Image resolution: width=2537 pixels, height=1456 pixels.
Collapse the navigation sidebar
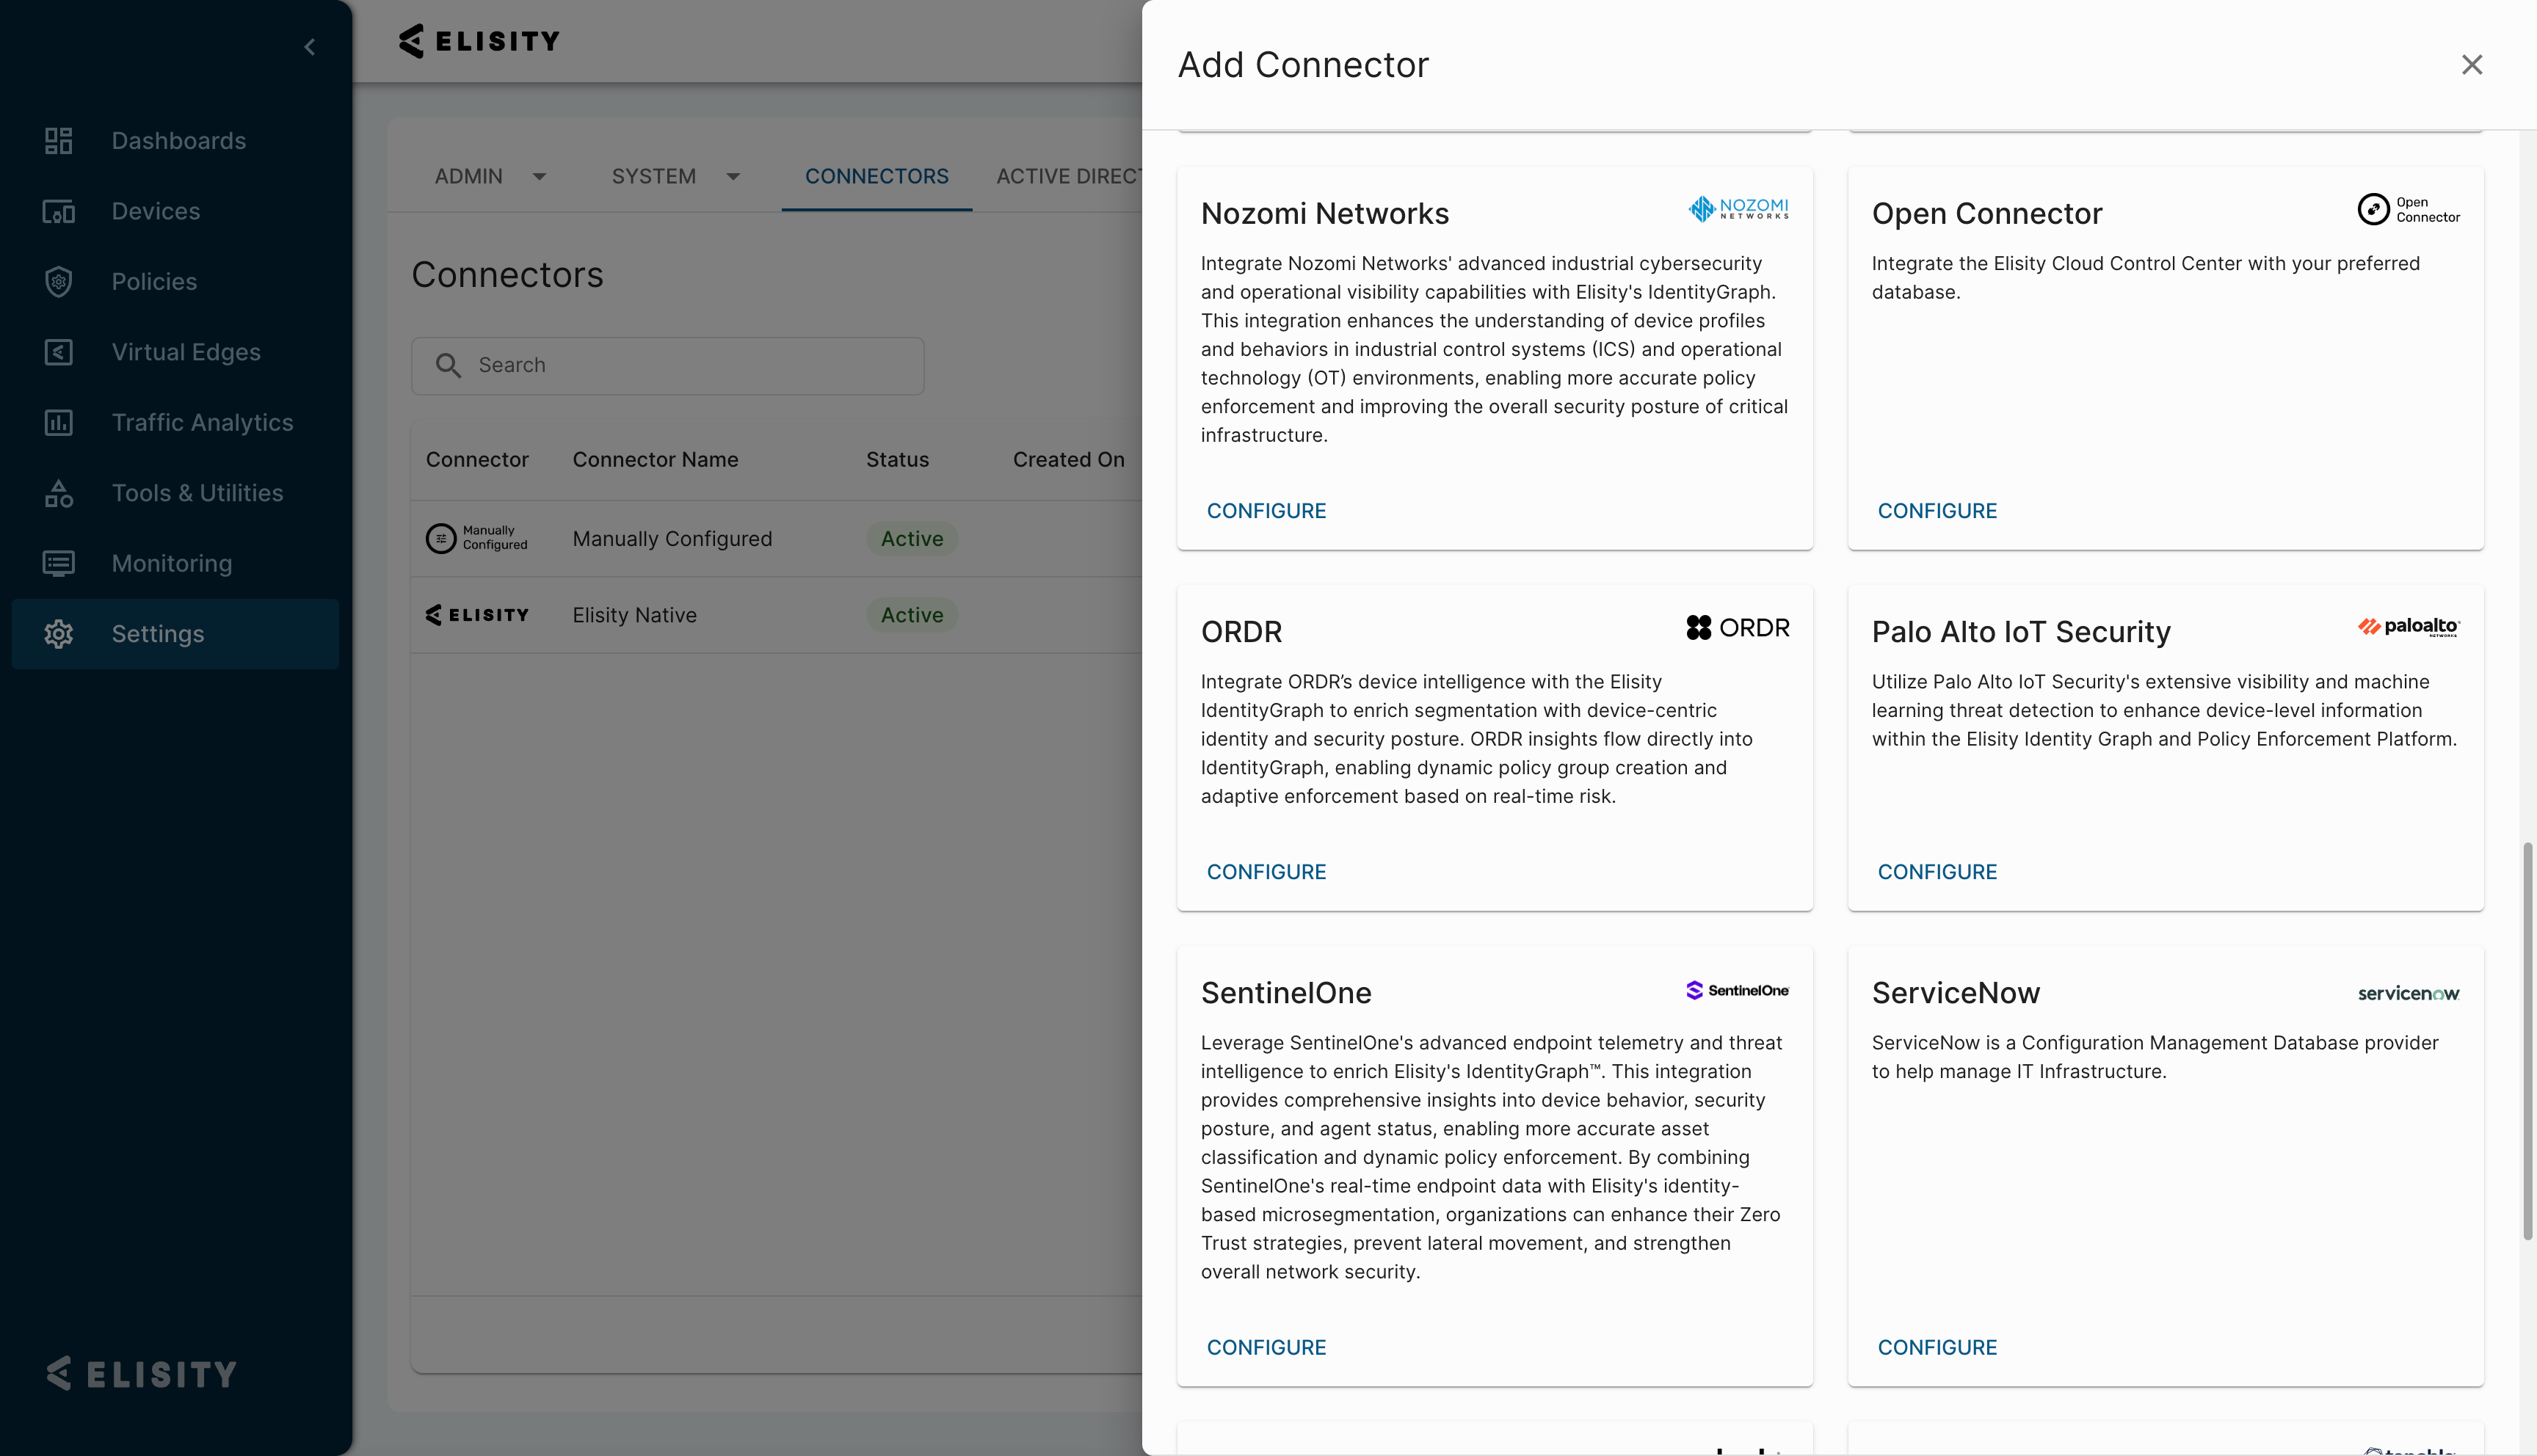[309, 46]
